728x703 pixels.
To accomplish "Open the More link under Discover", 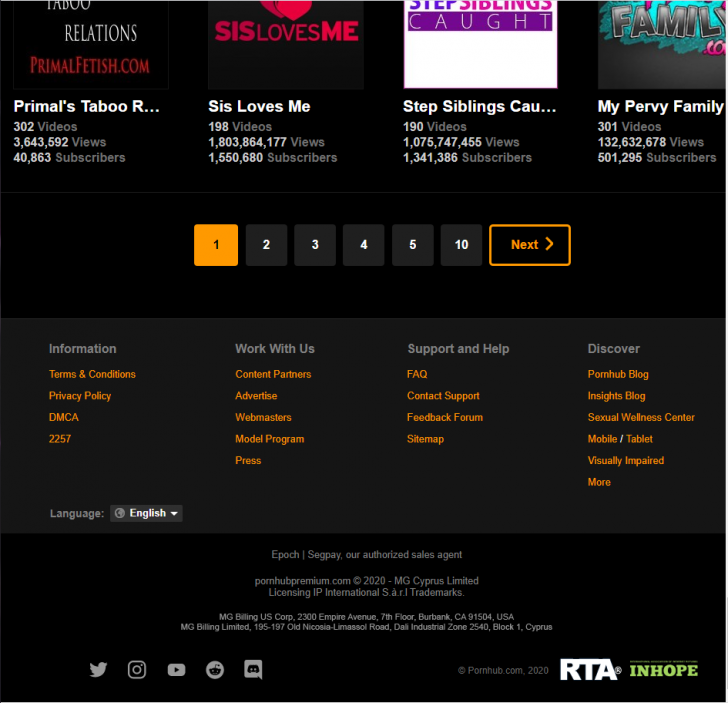I will tap(599, 482).
